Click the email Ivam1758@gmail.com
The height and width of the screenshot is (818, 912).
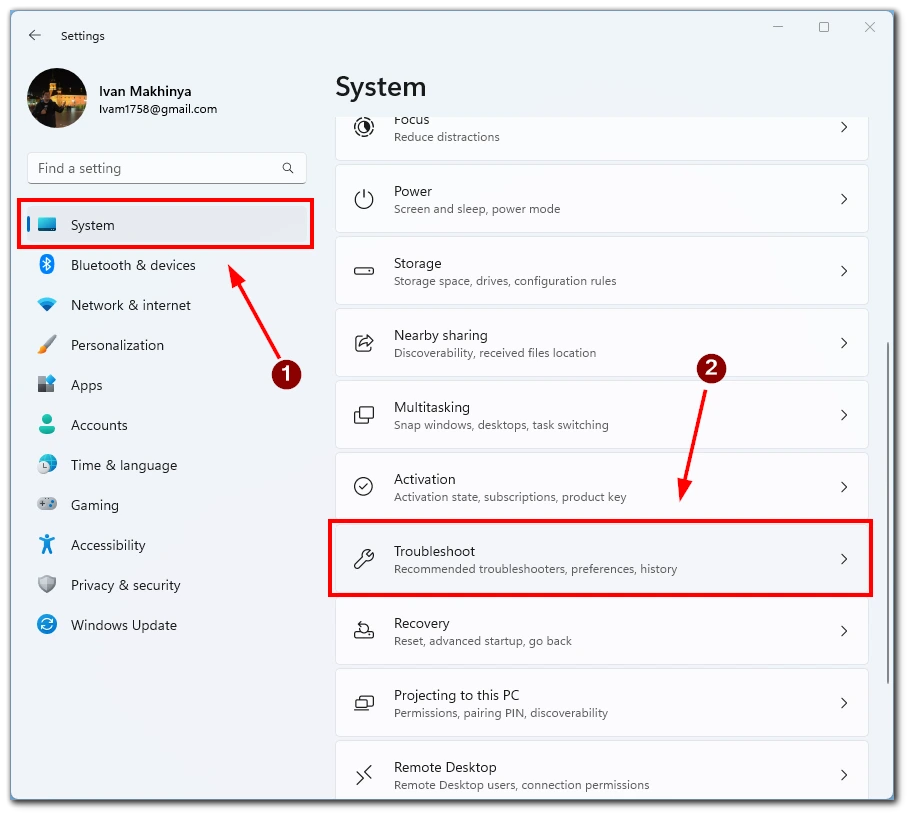click(x=158, y=109)
